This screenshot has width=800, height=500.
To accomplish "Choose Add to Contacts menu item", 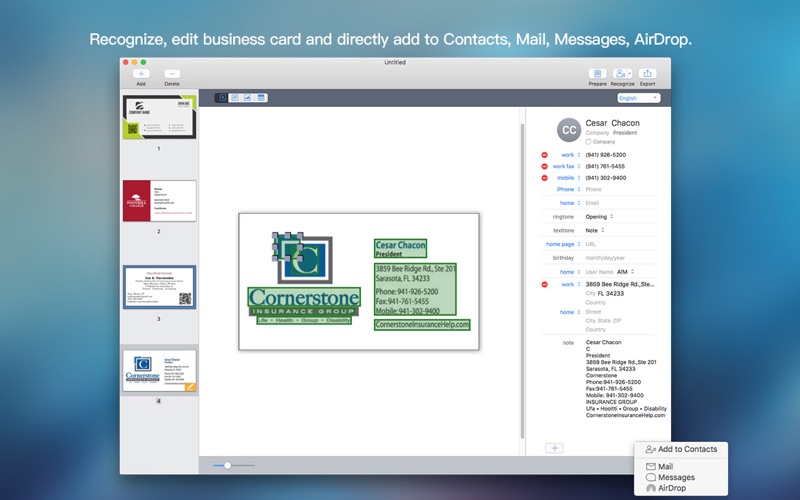I will coord(681,449).
